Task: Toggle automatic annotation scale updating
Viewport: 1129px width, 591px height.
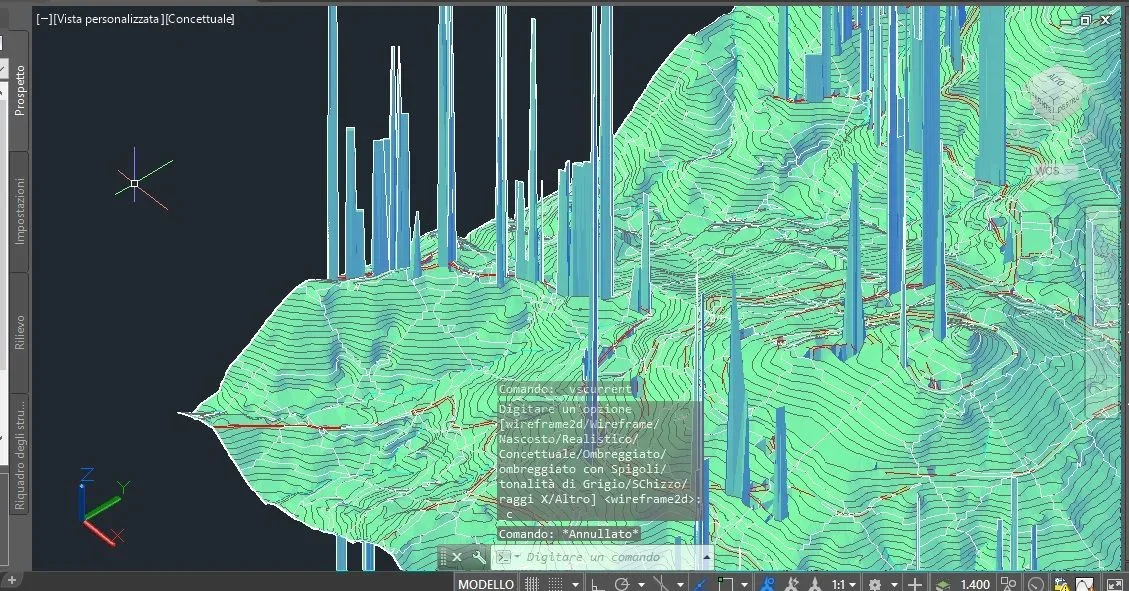Action: pos(792,584)
